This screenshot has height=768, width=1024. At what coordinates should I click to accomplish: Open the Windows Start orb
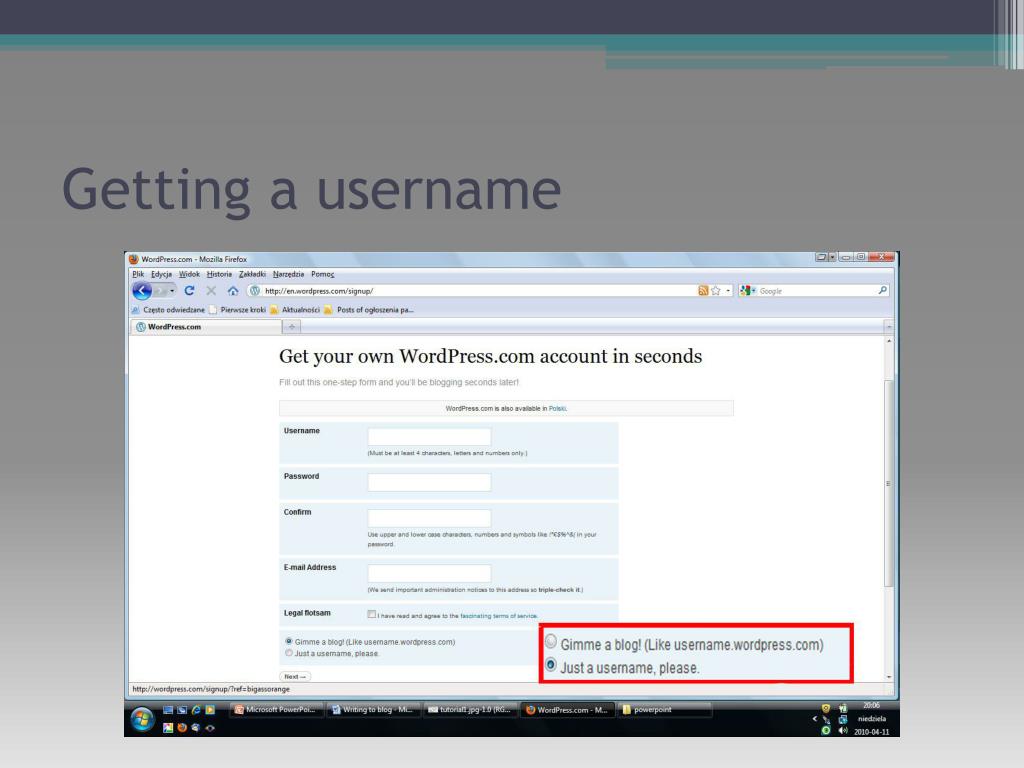pos(142,720)
